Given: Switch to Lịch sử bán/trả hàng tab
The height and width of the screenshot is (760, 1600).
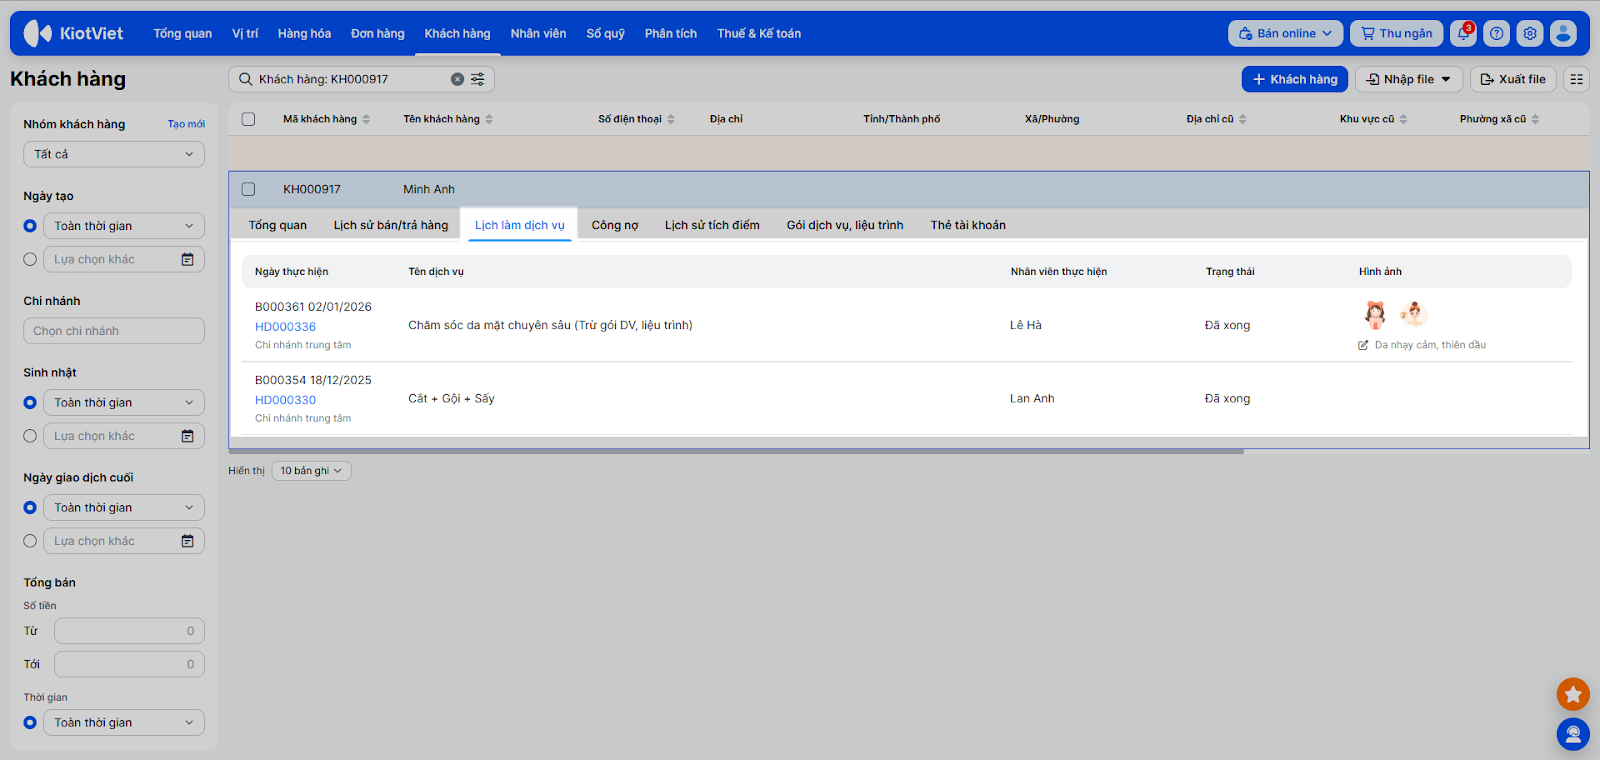Looking at the screenshot, I should coord(391,225).
